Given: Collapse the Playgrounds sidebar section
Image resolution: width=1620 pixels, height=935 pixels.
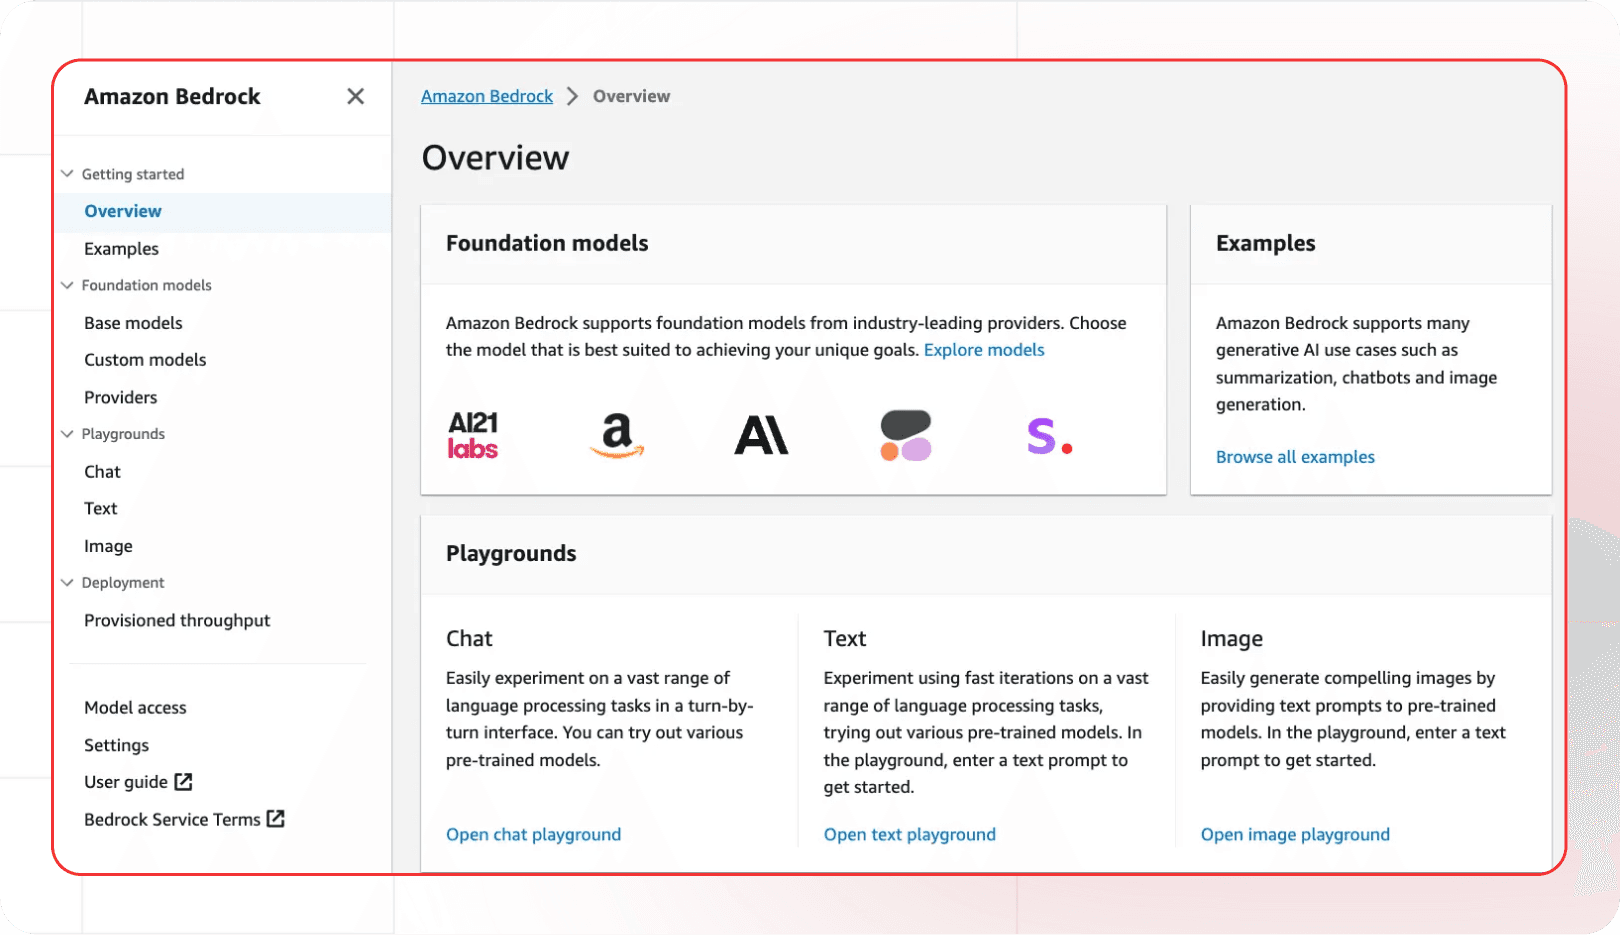Looking at the screenshot, I should click(67, 434).
